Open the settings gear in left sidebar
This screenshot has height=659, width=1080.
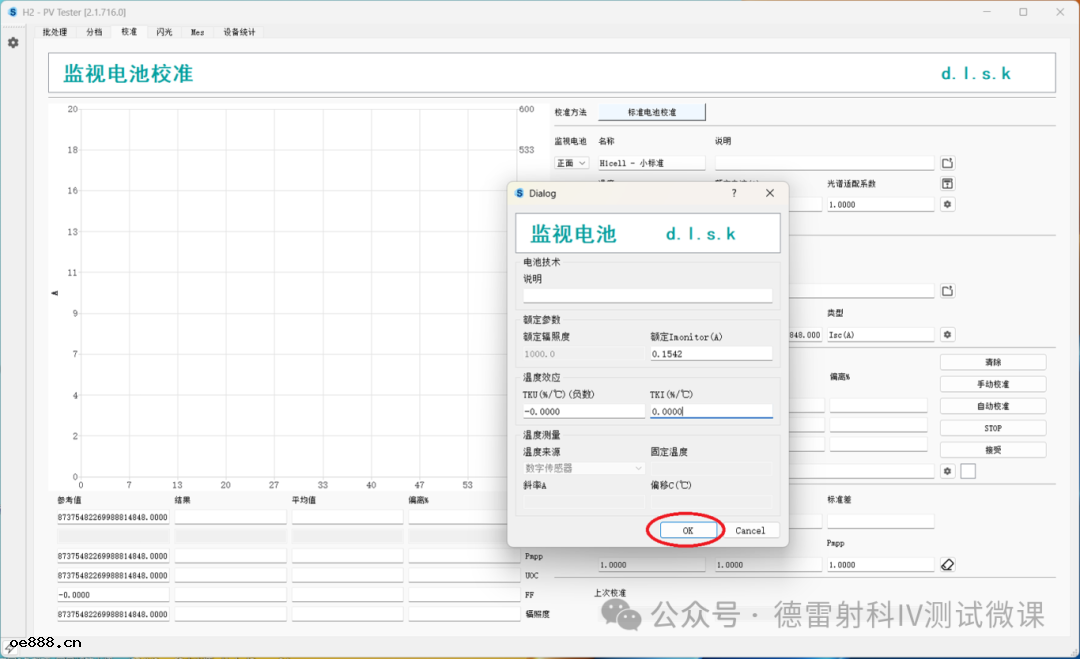click(13, 43)
